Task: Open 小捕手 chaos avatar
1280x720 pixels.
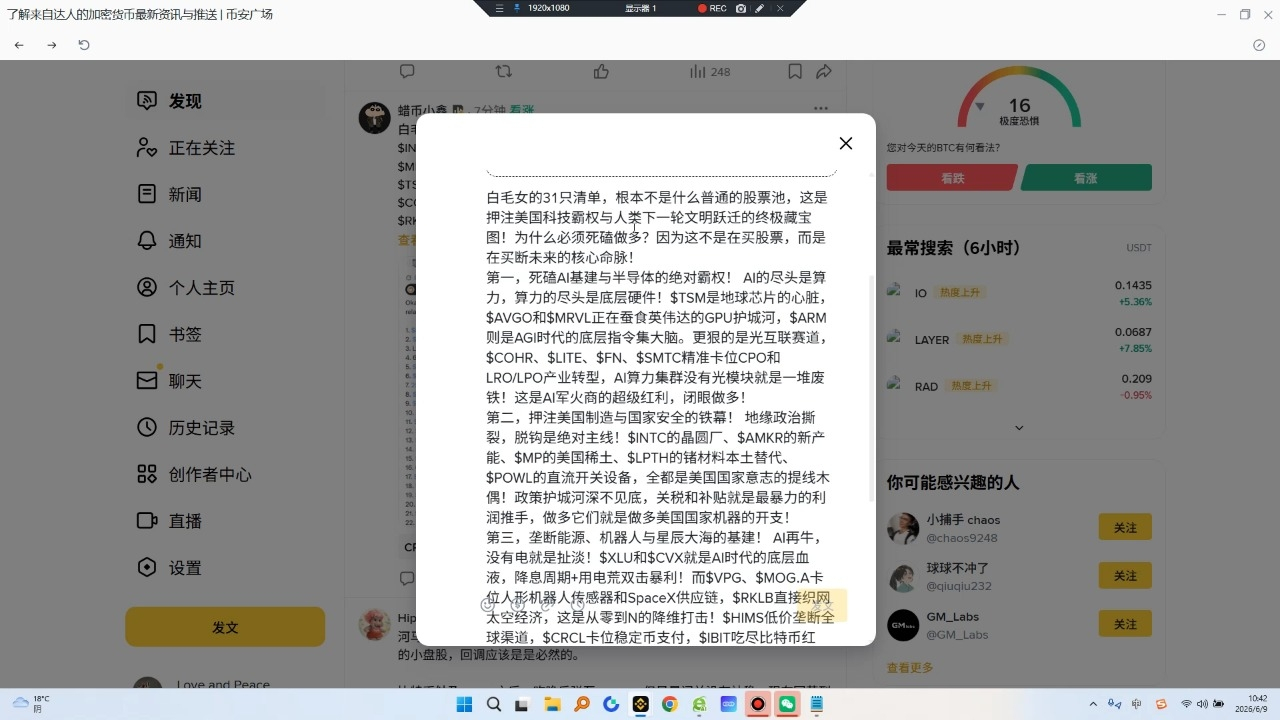Action: pos(903,528)
